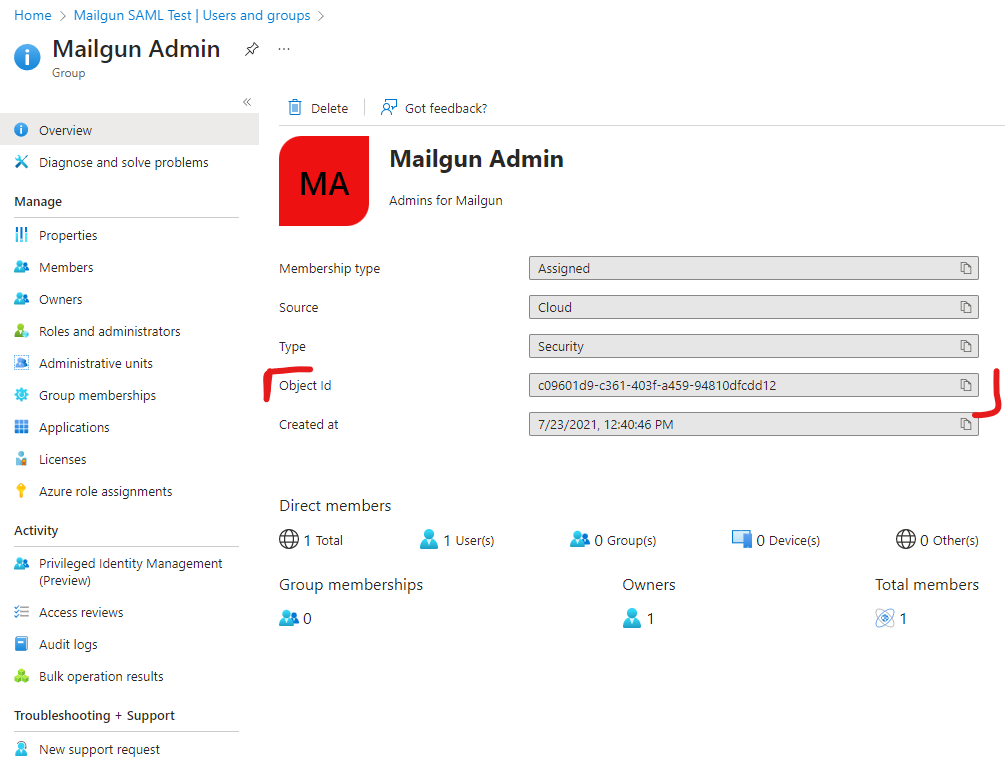Click the Group memberships gear icon in sidebar
Screen dimensions: 1005x762
tap(21, 395)
